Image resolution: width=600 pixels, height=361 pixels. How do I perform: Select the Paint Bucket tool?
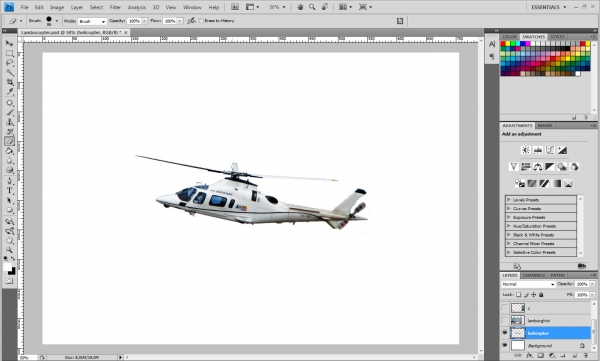(x=9, y=151)
